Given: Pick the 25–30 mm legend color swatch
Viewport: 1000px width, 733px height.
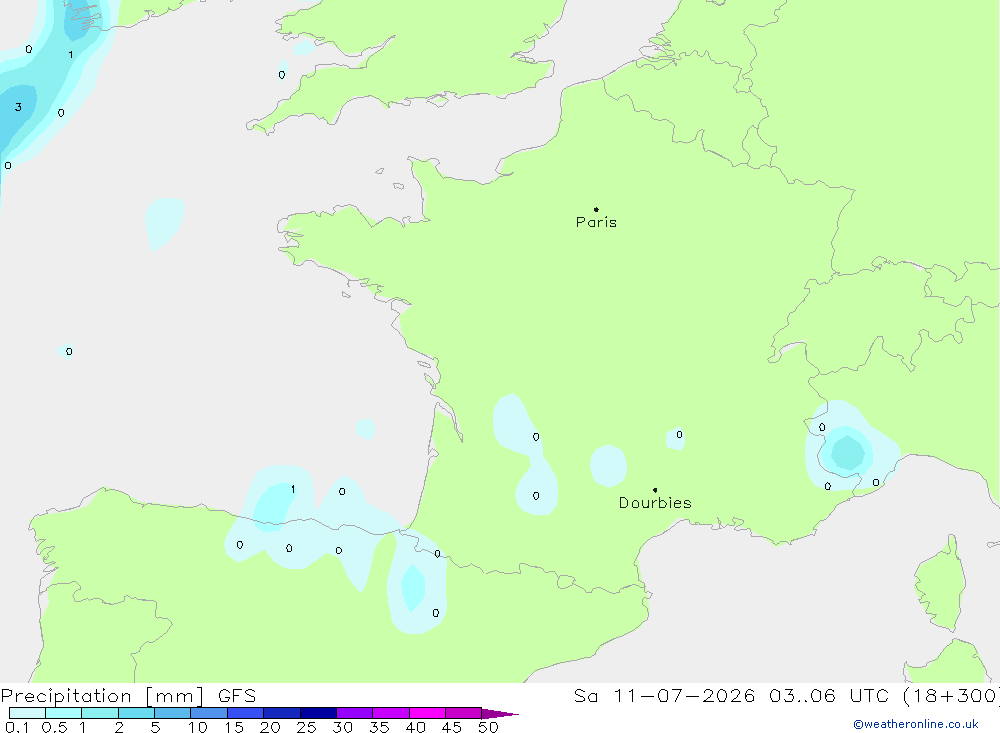Looking at the screenshot, I should 318,713.
